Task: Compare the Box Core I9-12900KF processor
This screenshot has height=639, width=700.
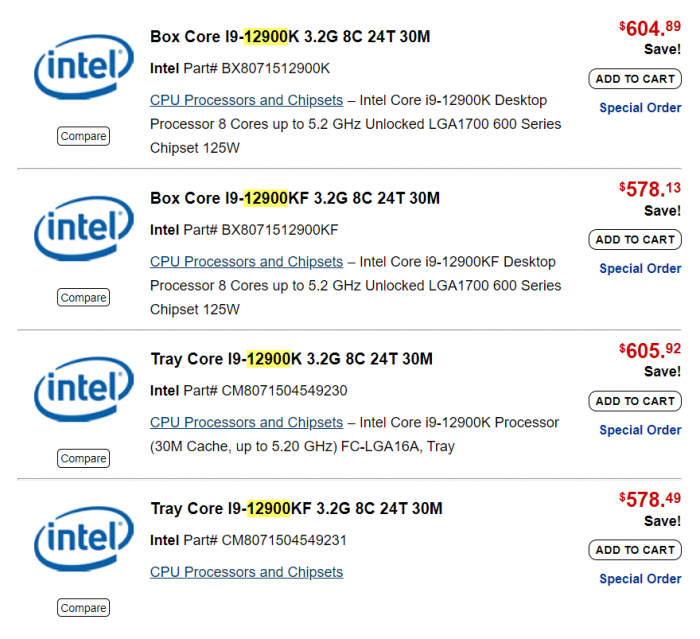Action: coord(83,297)
